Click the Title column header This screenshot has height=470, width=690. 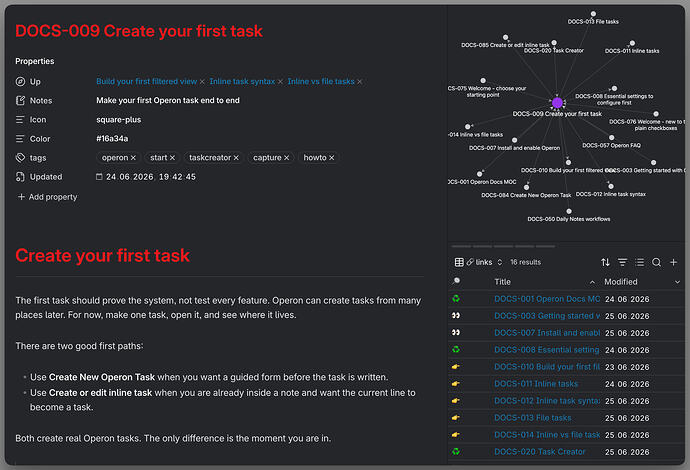pos(503,282)
